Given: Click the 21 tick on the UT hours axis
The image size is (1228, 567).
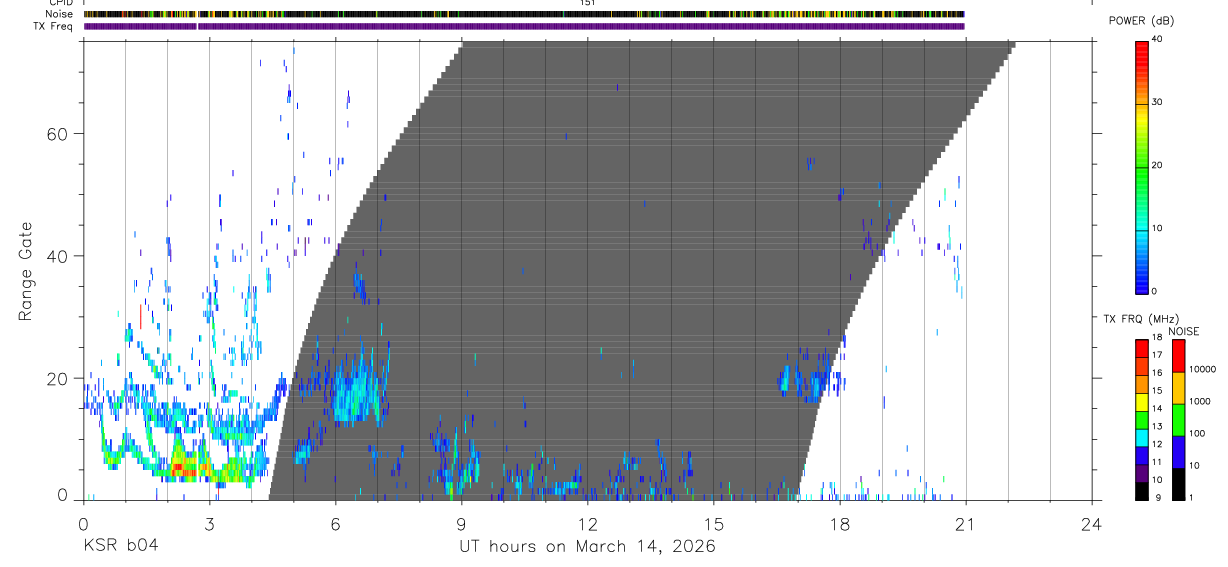Looking at the screenshot, I should pyautogui.click(x=966, y=523).
